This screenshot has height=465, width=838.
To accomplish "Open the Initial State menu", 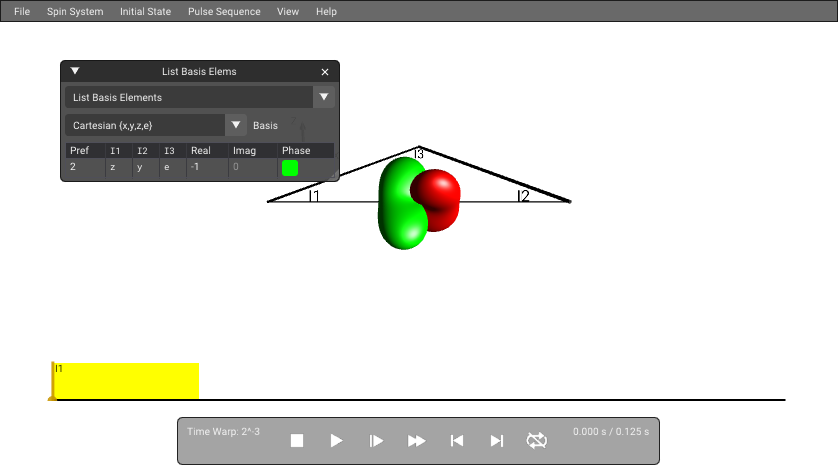I will coord(145,11).
